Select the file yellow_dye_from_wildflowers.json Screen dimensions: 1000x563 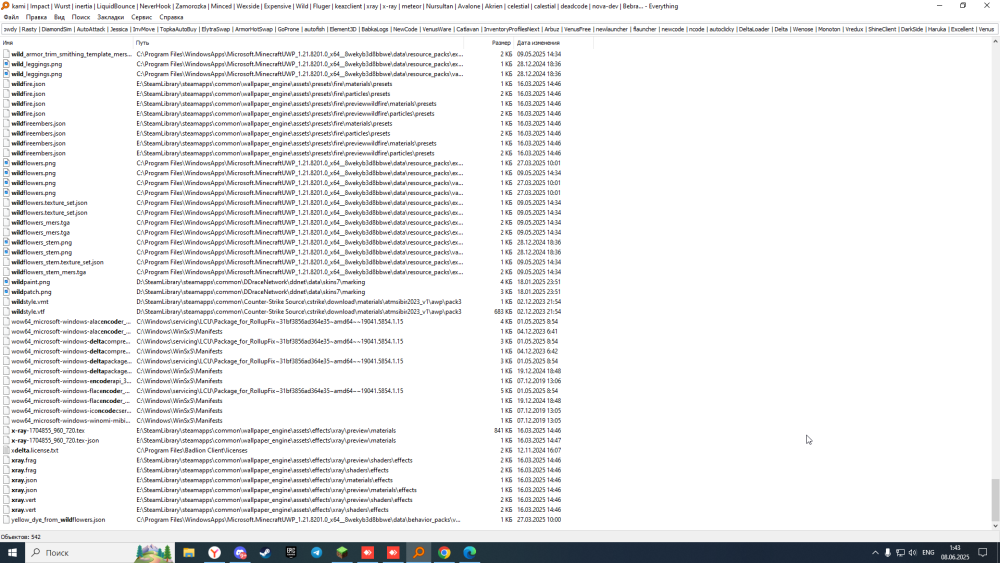point(58,520)
